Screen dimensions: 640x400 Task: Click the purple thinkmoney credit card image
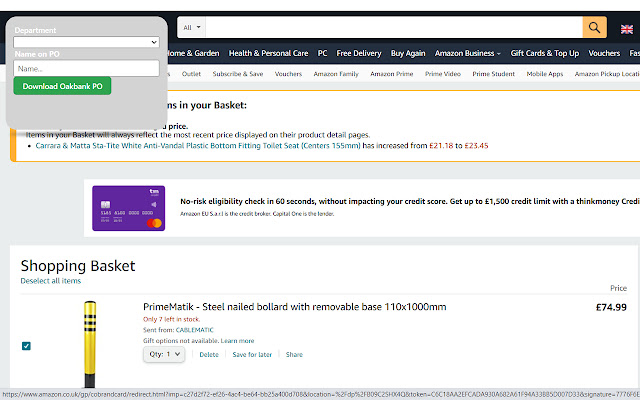(x=129, y=208)
